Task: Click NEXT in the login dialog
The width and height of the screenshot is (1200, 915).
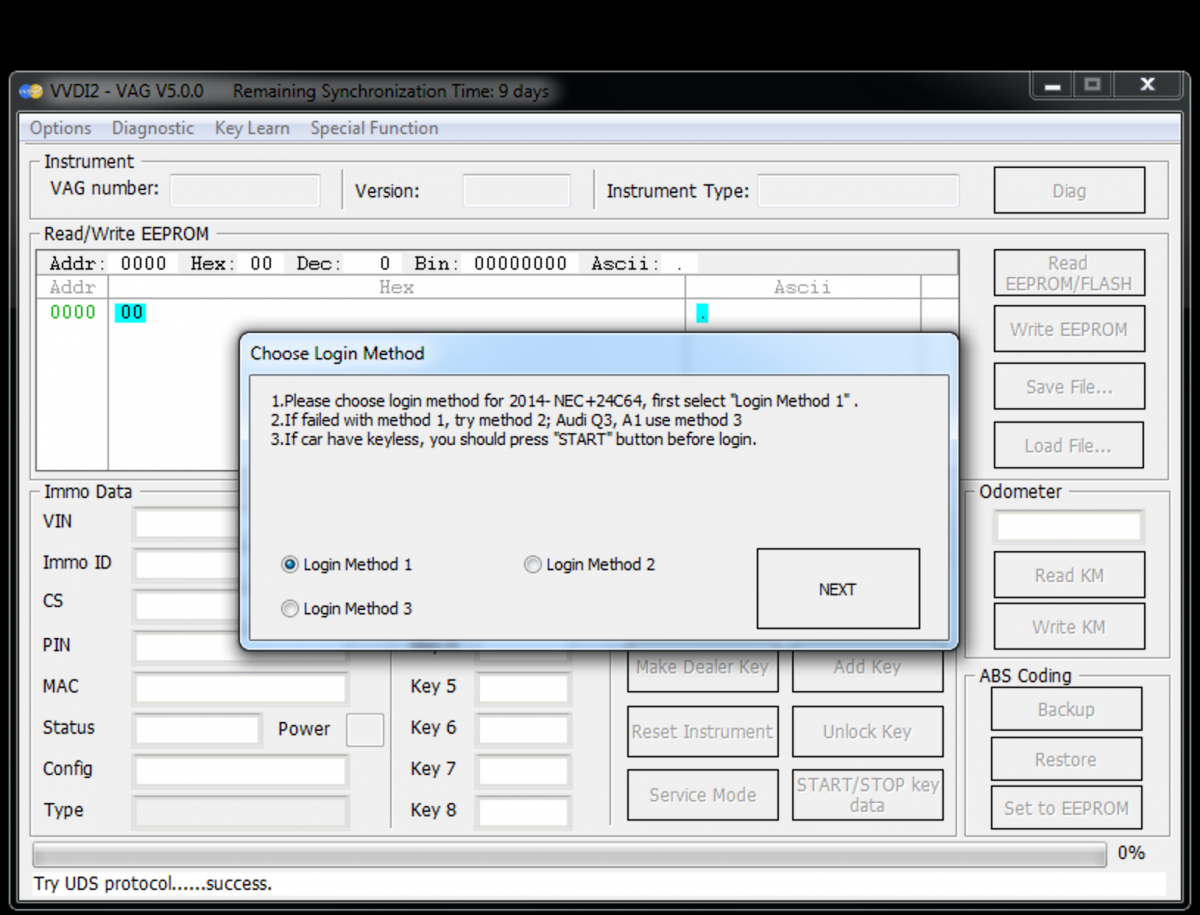Action: (838, 589)
